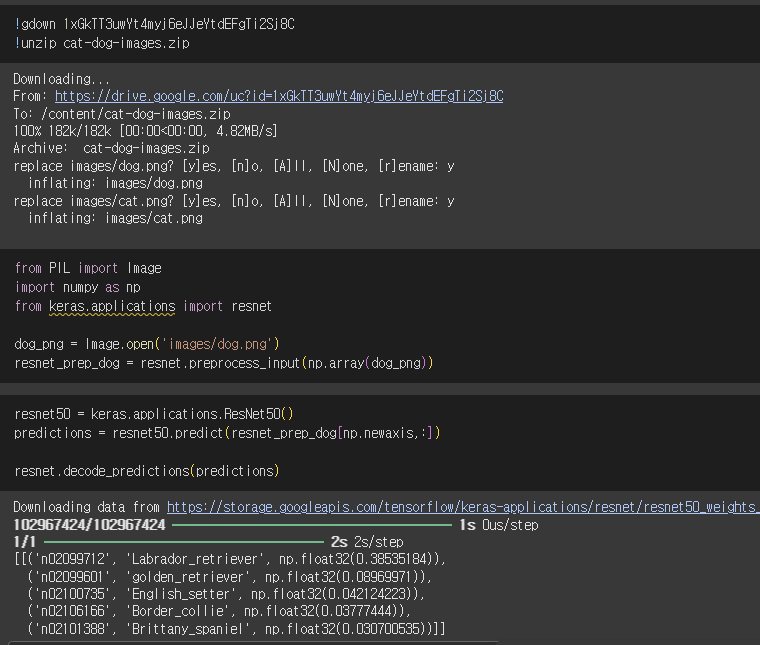Click the 102967424/102967424 download progress bar

tap(312, 525)
